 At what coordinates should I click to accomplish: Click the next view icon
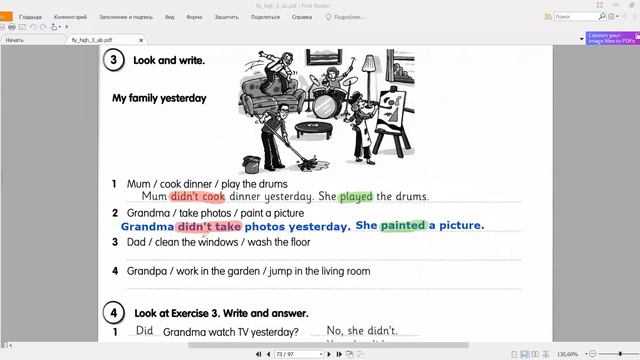pos(360,354)
